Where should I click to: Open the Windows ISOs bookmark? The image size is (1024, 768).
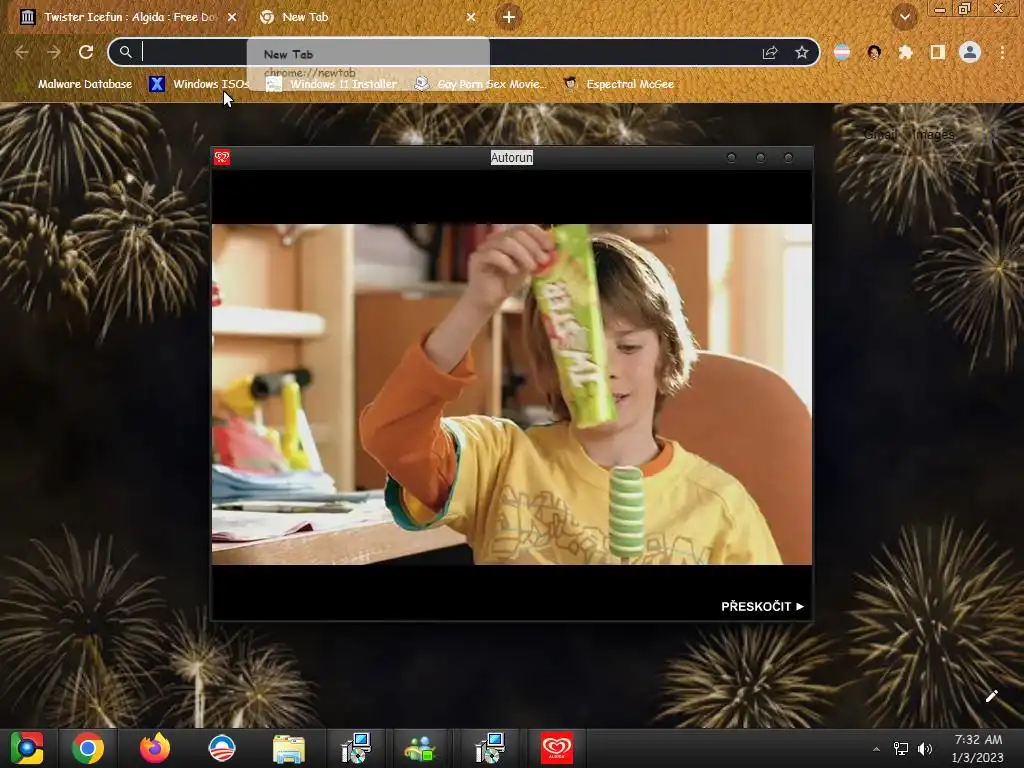coord(200,84)
